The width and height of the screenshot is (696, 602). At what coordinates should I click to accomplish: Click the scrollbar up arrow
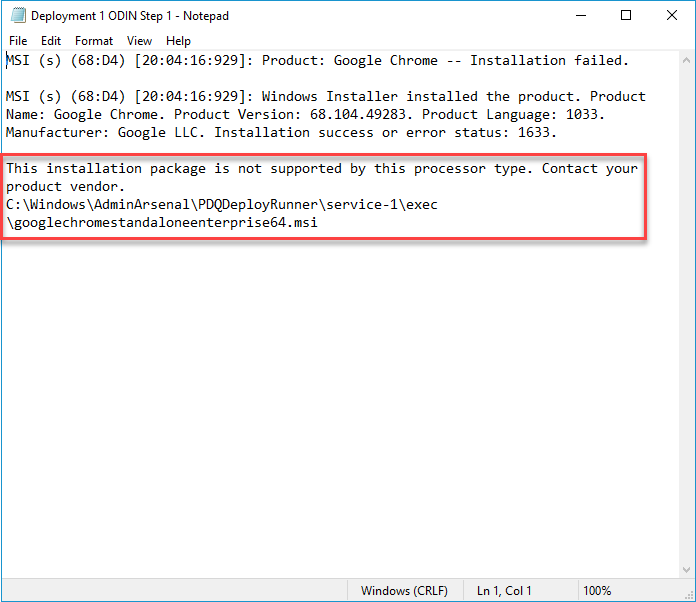686,60
